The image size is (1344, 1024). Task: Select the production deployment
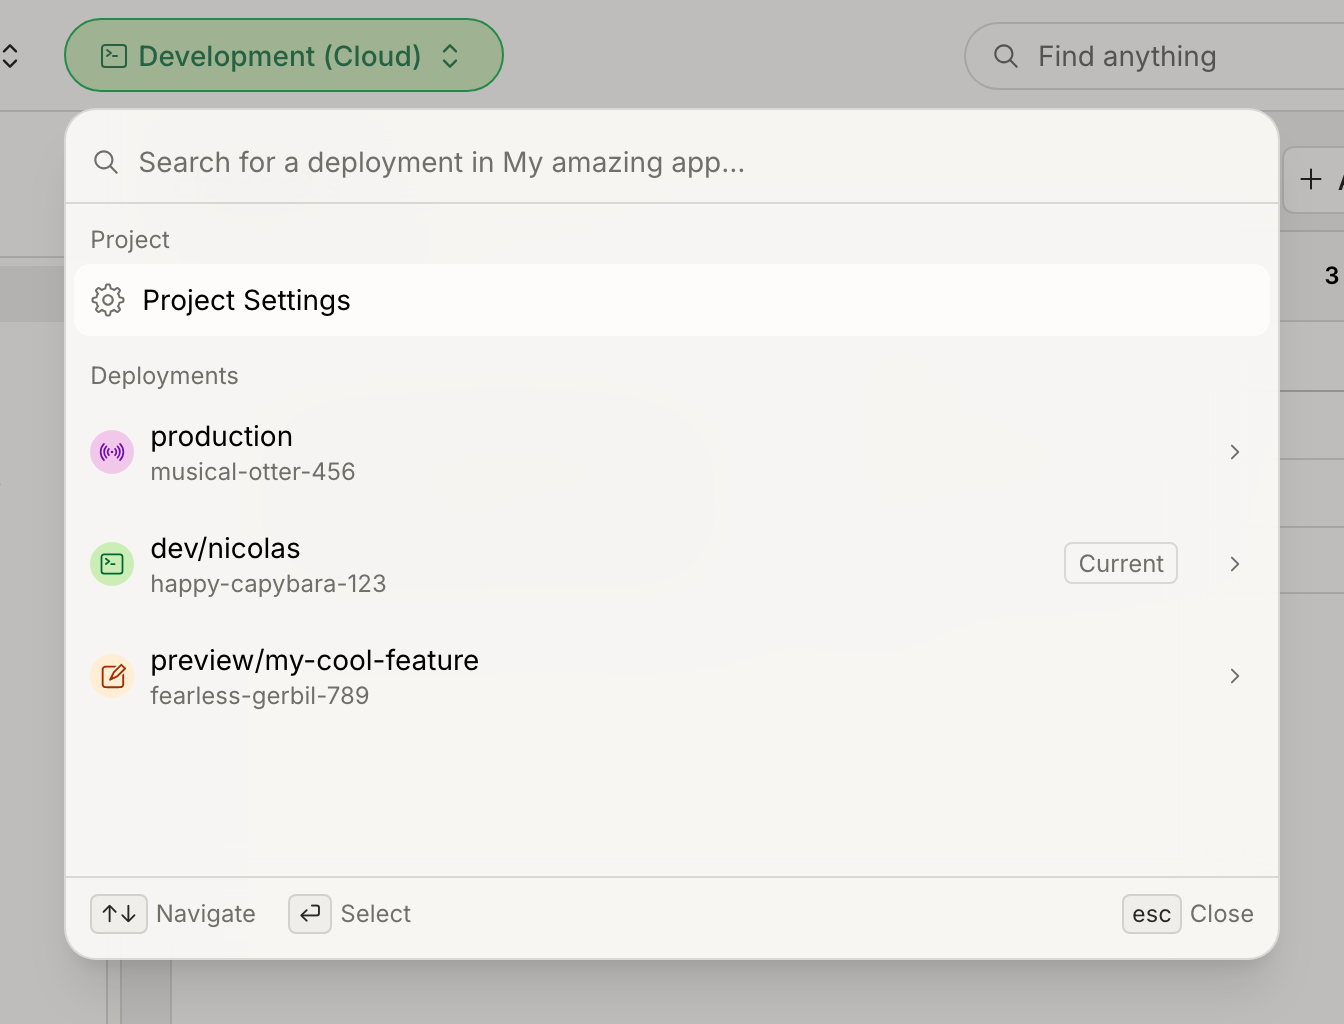[x=672, y=452]
